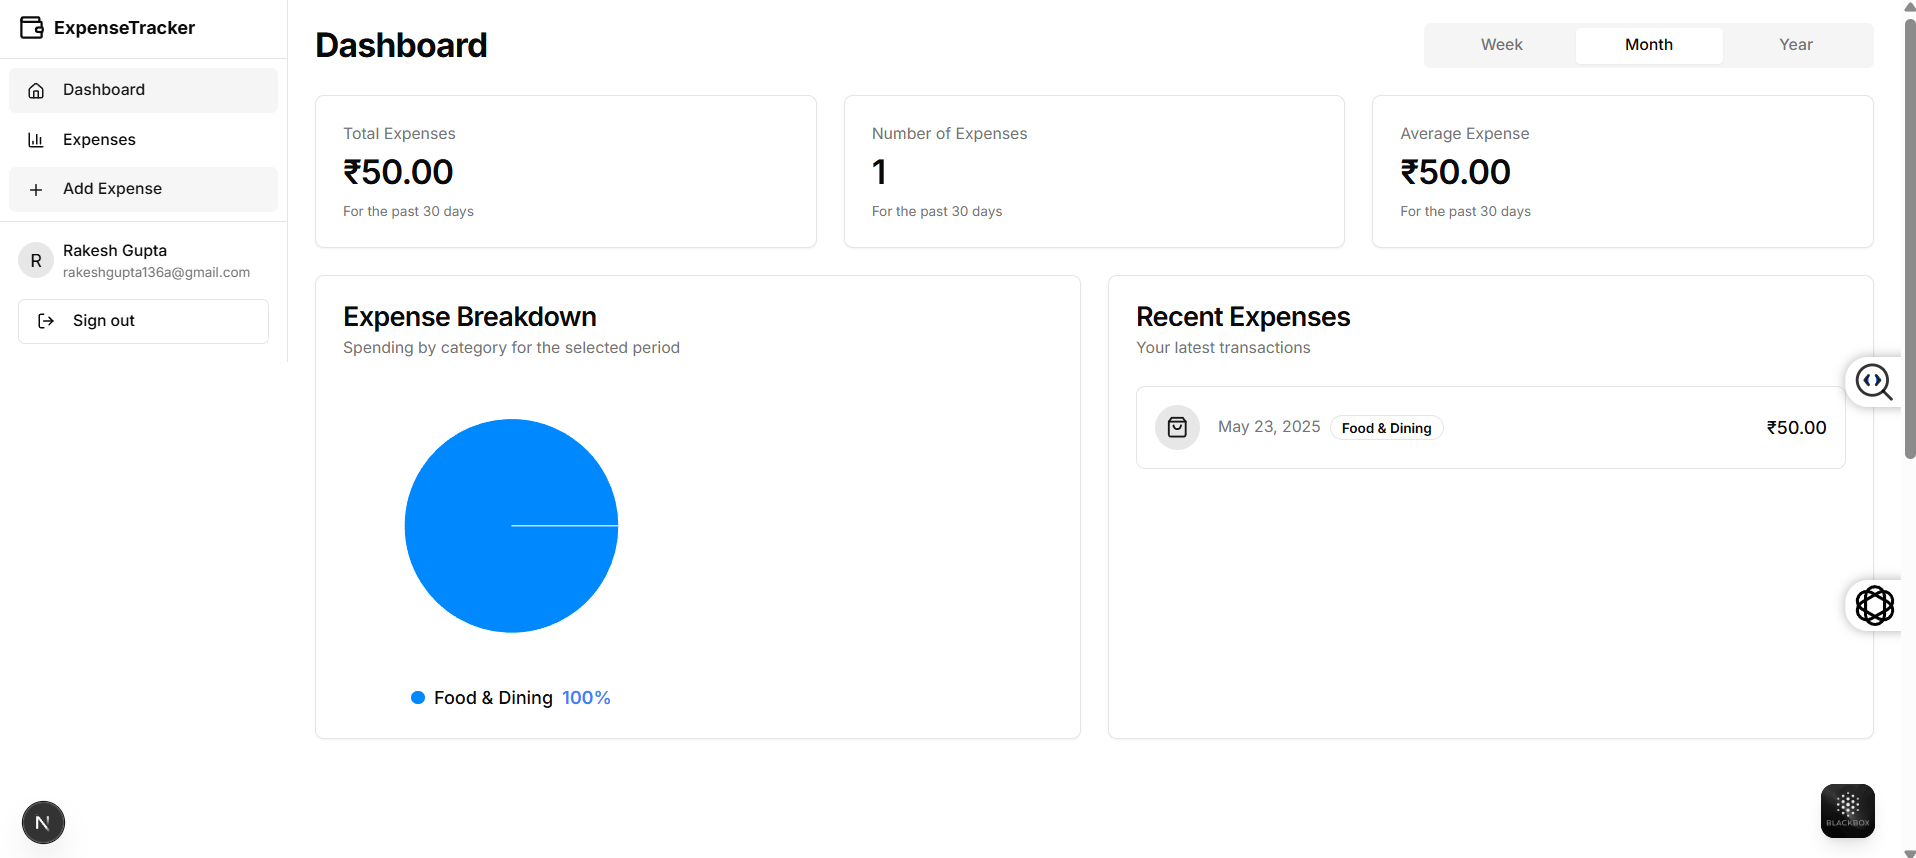1916x858 pixels.
Task: Switch to the Week period tab
Action: pyautogui.click(x=1501, y=45)
